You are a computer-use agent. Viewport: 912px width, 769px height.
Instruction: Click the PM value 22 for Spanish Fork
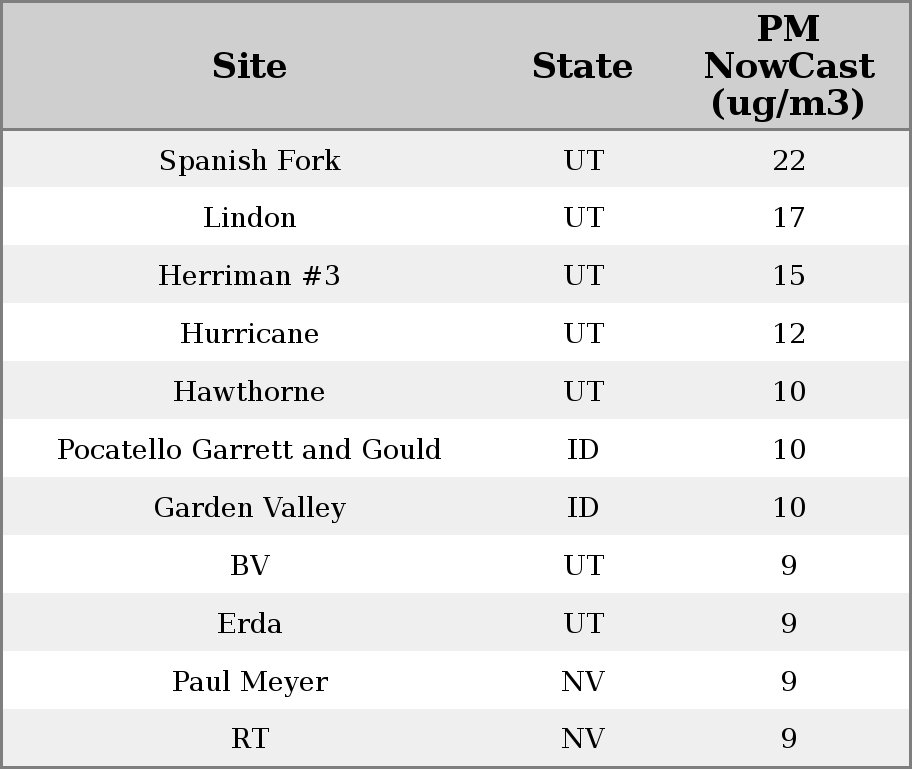coord(788,161)
